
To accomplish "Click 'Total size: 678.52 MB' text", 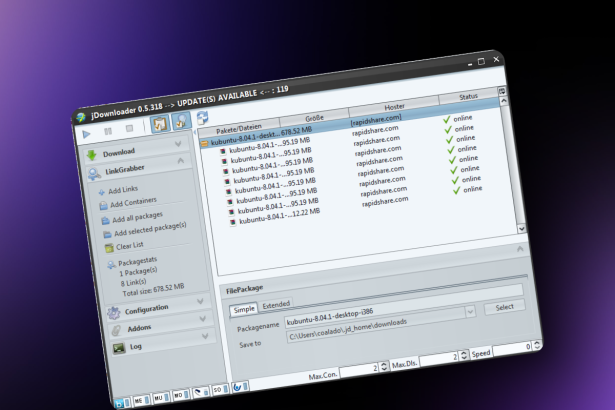I will coord(153,290).
